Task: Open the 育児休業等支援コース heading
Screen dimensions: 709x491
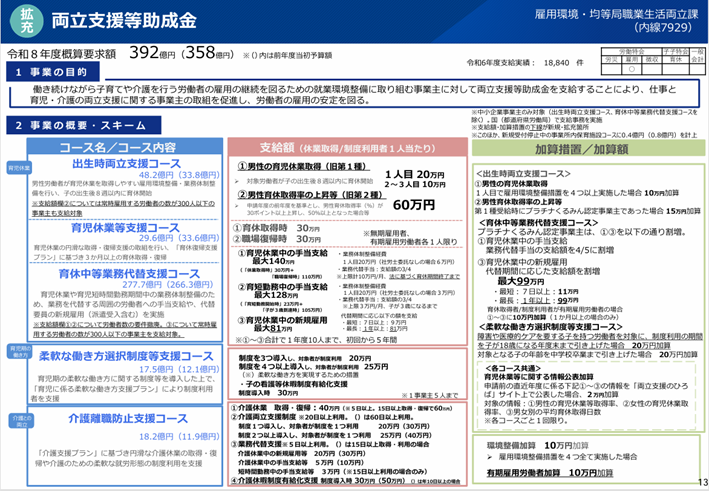Action: click(x=126, y=227)
